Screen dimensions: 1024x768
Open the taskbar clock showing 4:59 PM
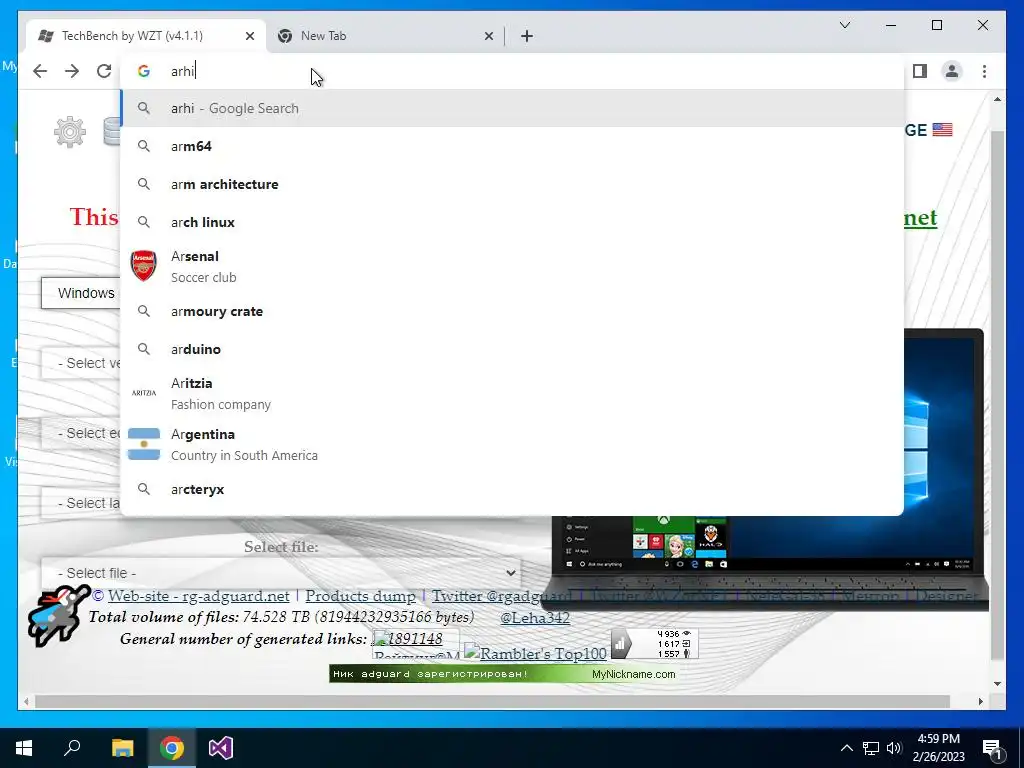[x=938, y=748]
